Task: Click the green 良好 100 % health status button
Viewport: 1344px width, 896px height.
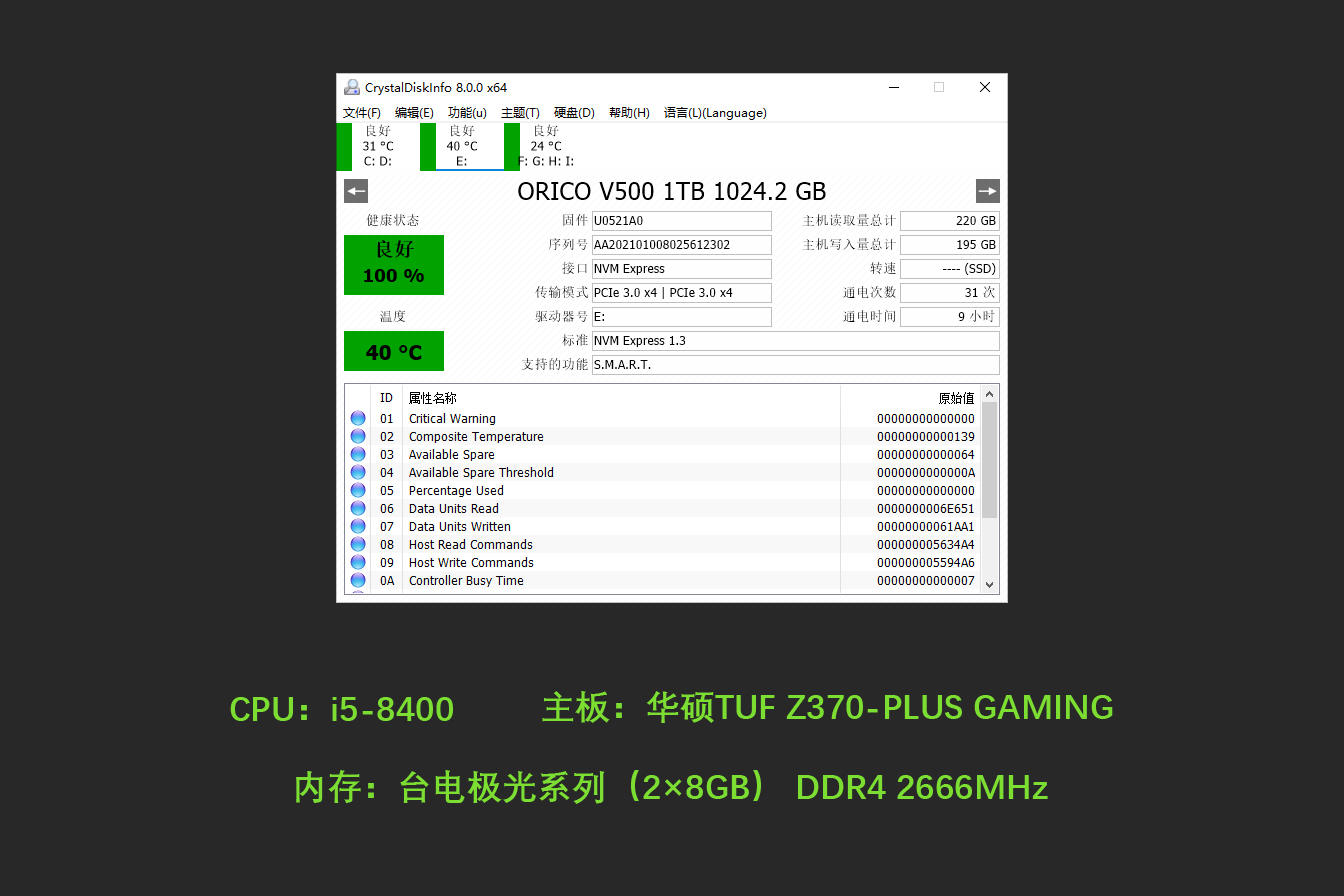Action: tap(394, 265)
